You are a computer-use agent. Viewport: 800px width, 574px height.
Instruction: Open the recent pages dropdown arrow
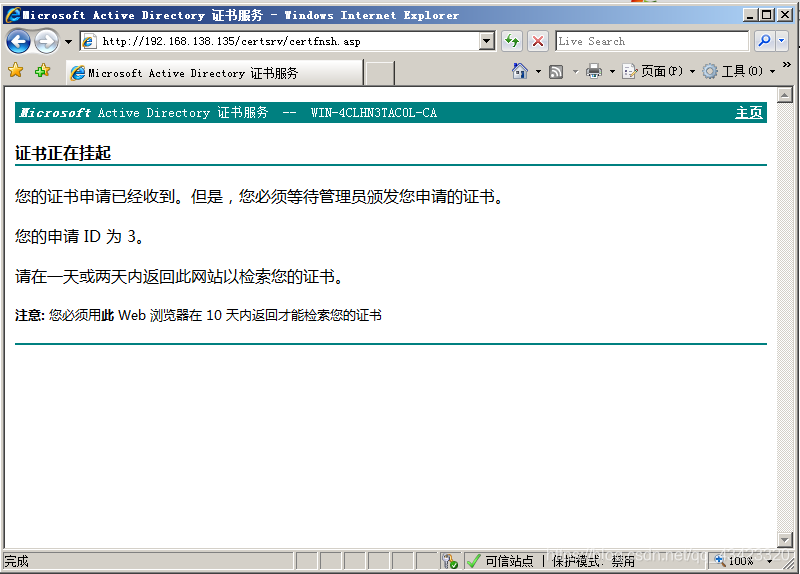click(x=68, y=42)
